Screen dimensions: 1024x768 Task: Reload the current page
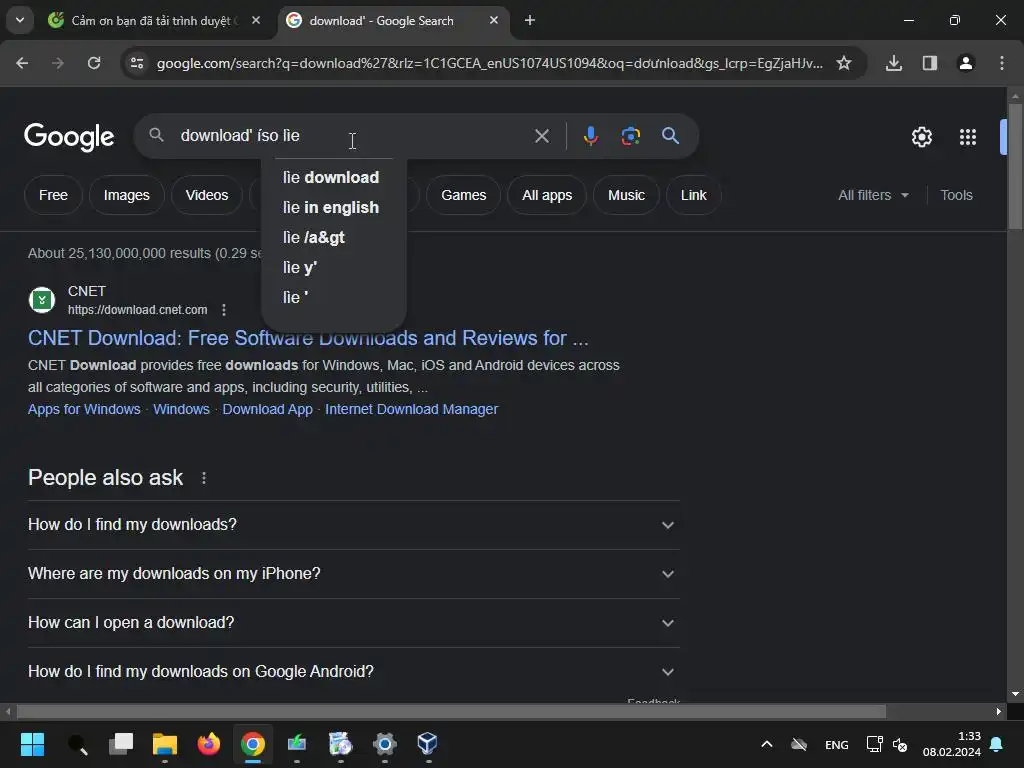94,63
